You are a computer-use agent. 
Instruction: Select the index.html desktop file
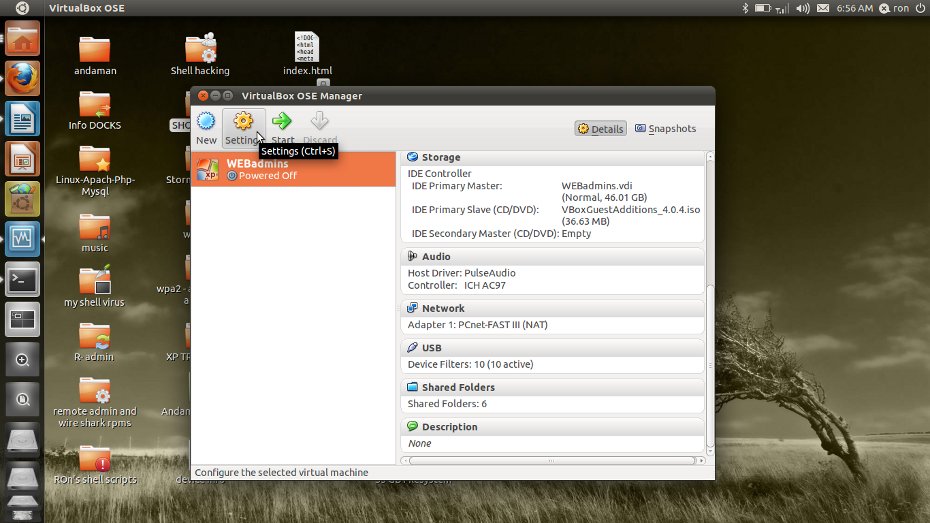pos(307,54)
